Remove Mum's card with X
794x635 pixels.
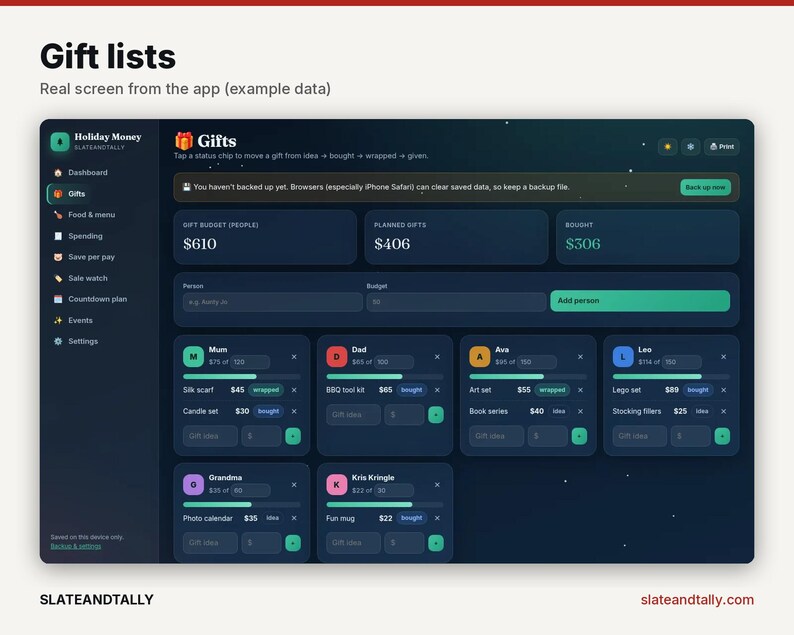(294, 357)
